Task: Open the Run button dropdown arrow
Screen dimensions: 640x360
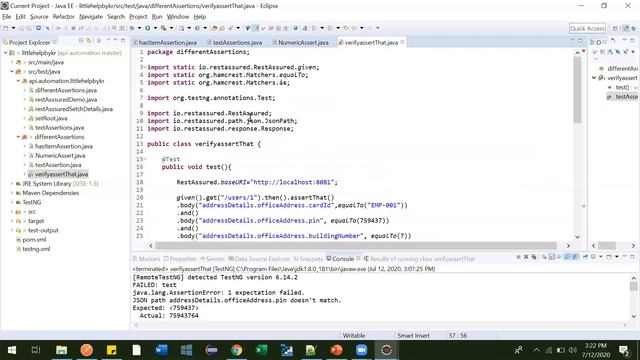Action: coord(155,28)
